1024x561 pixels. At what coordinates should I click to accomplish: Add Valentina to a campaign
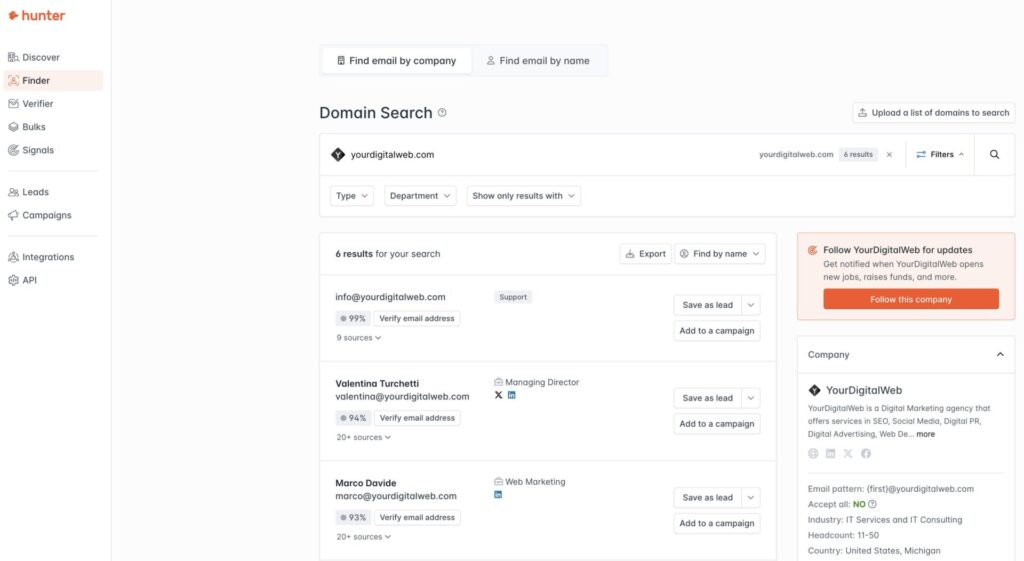pos(716,424)
